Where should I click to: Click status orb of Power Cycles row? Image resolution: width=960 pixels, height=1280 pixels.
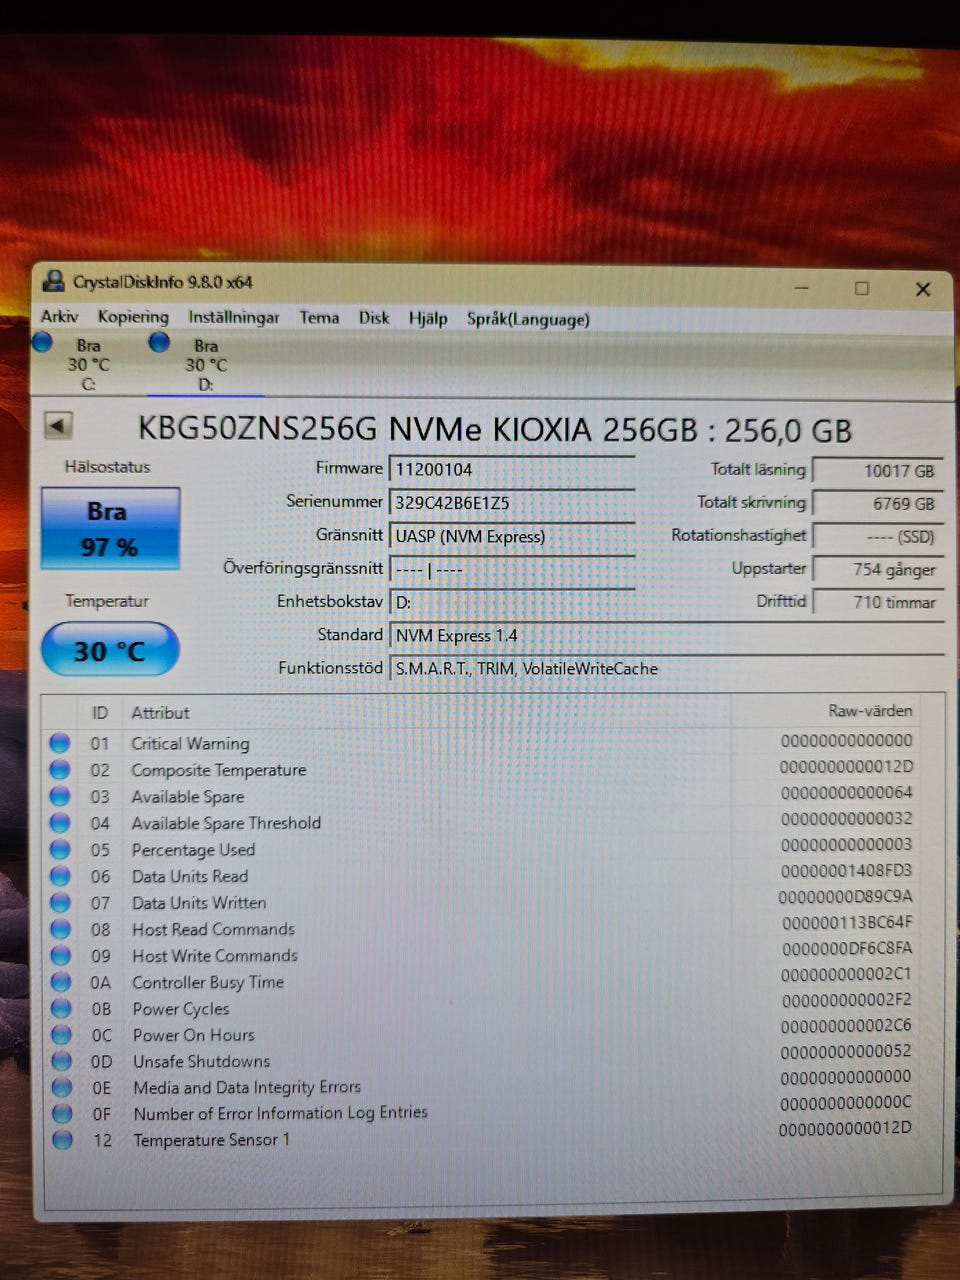(61, 1008)
